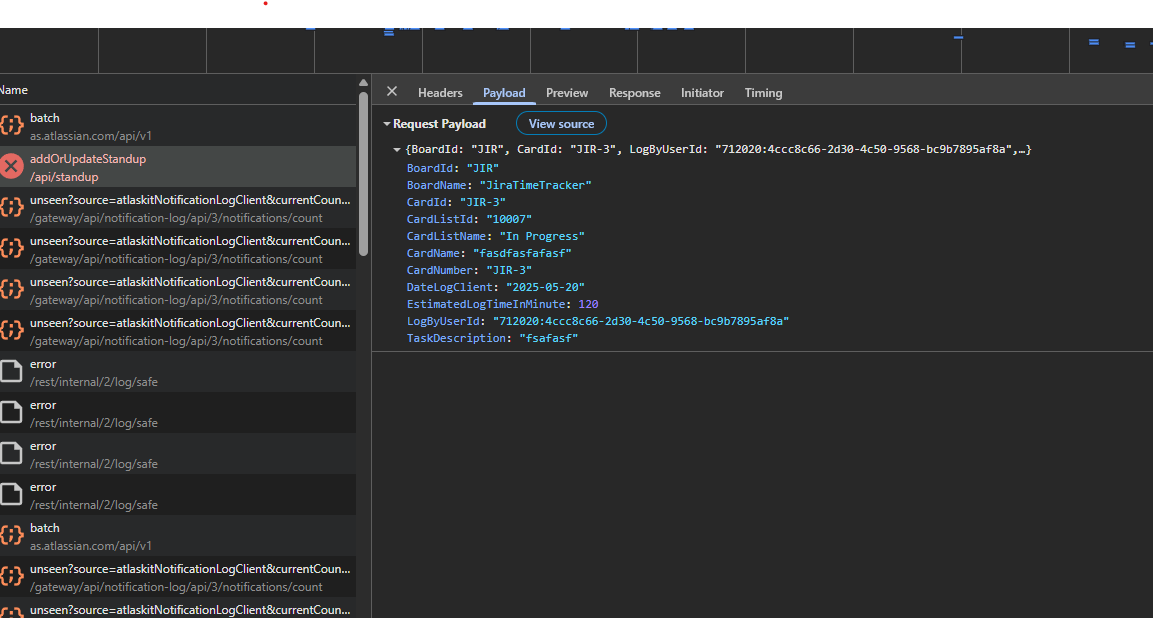The image size is (1153, 618).
Task: Click the View source button
Action: 561,124
